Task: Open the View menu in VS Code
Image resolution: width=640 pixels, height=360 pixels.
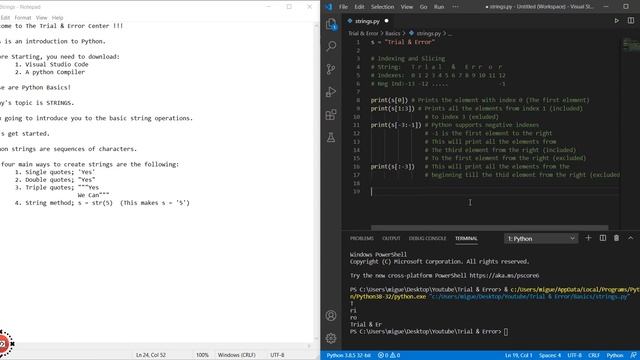Action: (x=407, y=7)
